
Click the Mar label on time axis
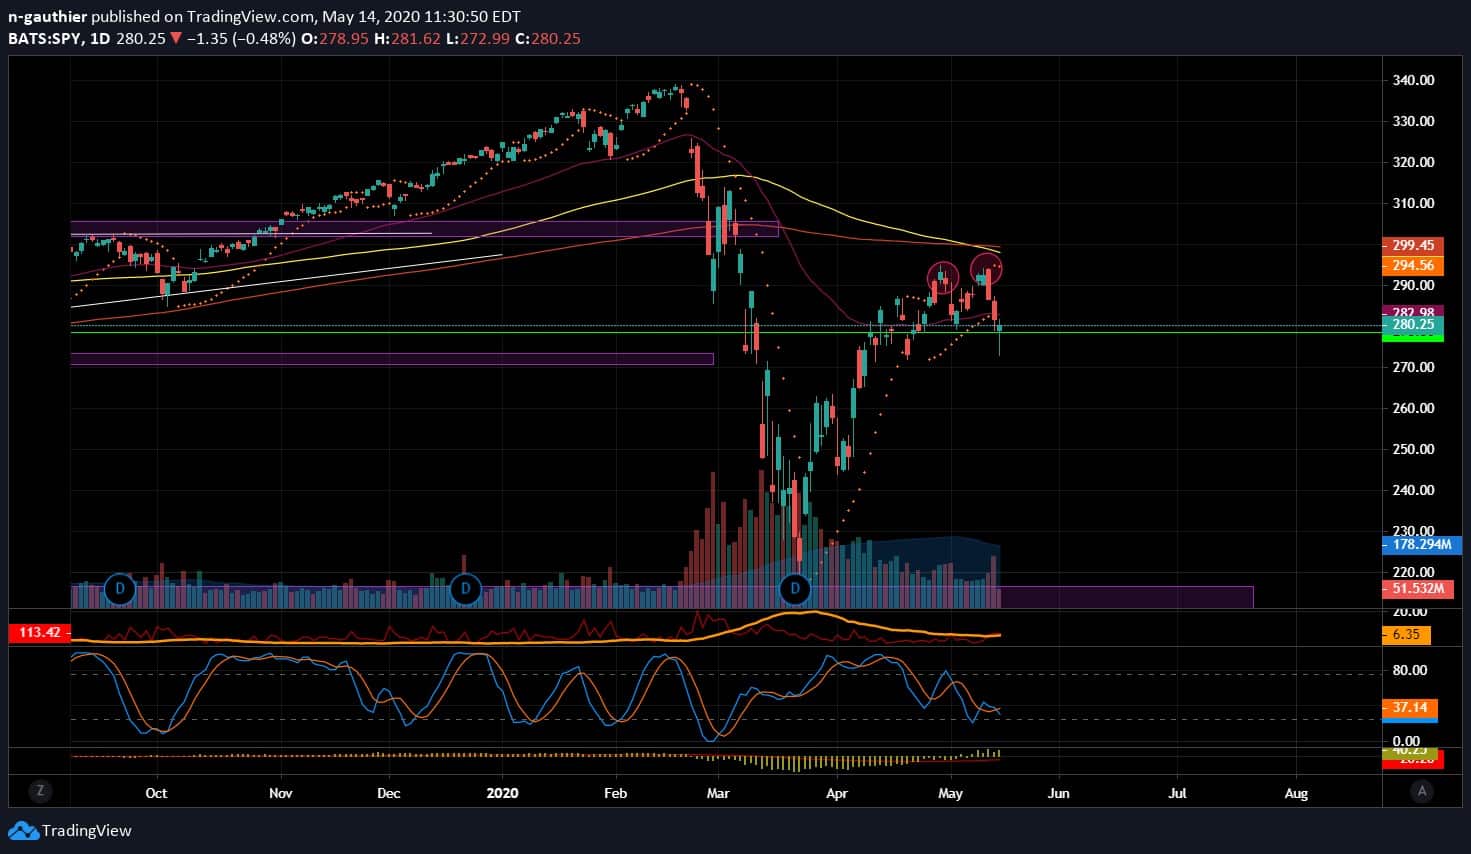[x=717, y=794]
